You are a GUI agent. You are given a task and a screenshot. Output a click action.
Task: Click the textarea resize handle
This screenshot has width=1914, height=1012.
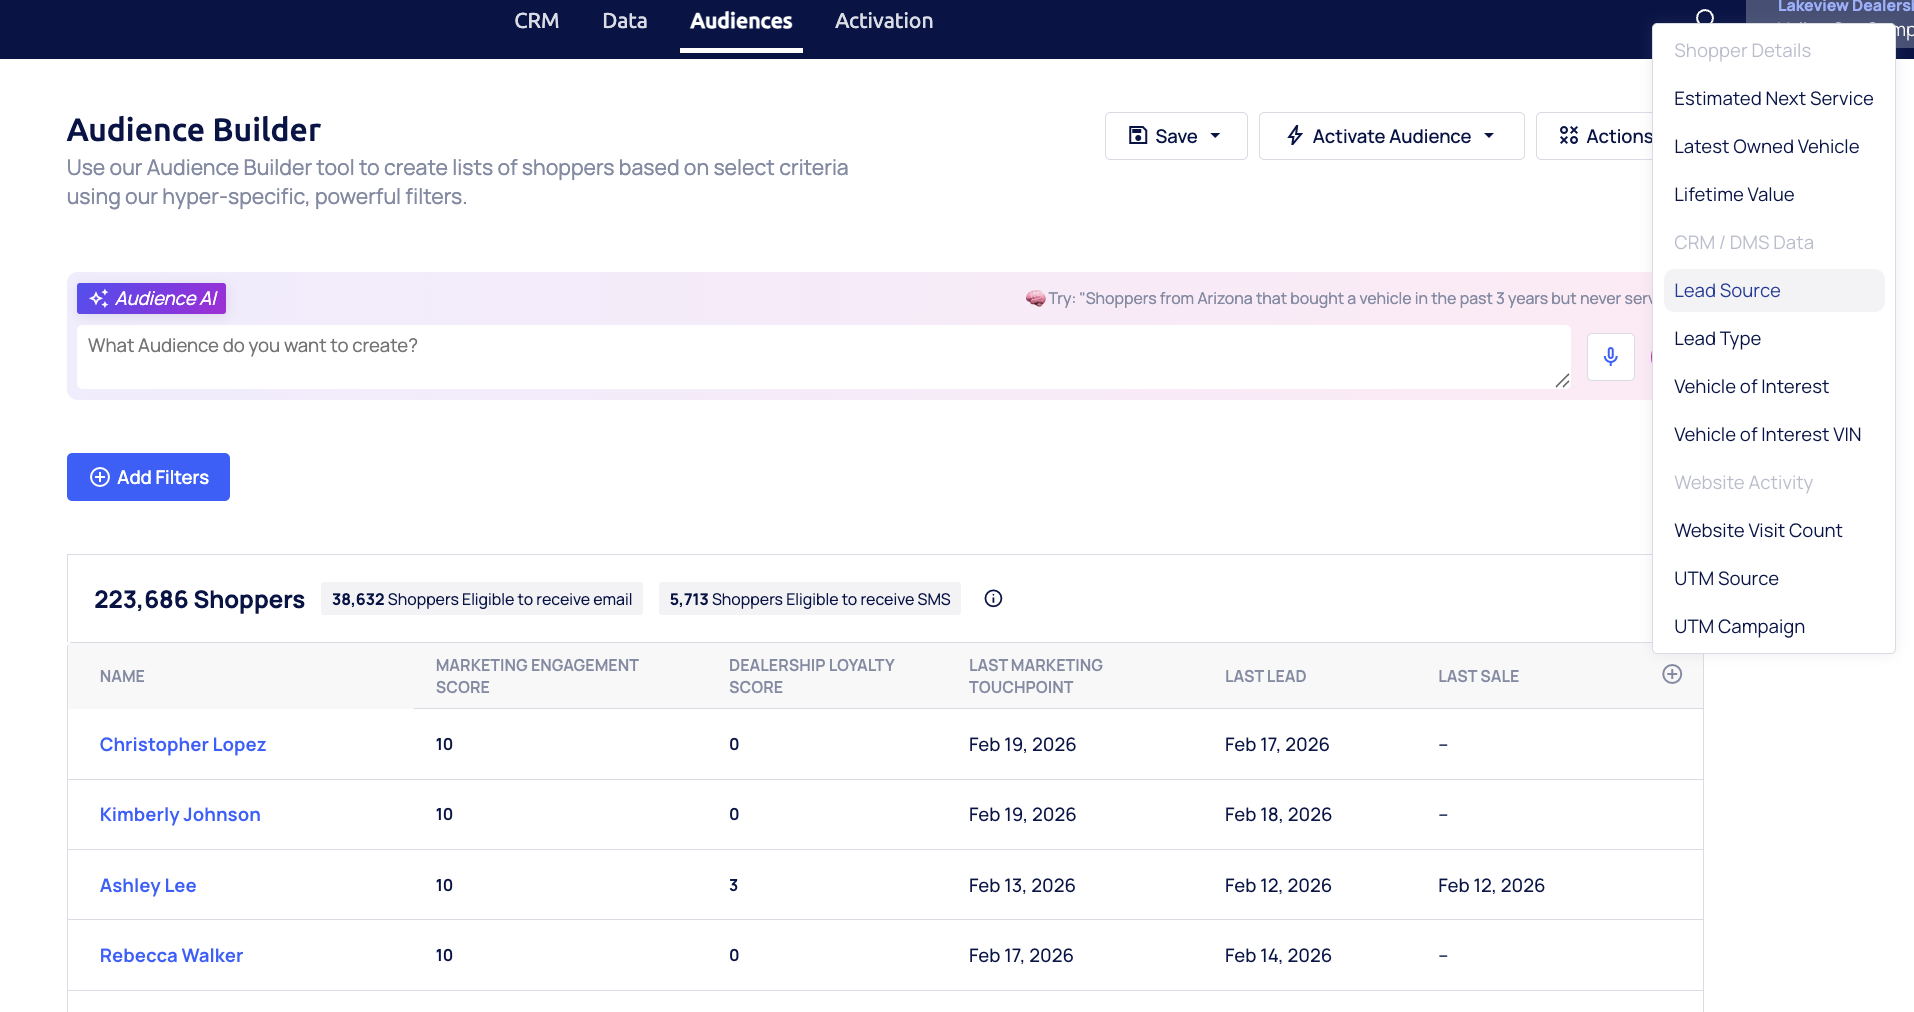tap(1563, 381)
